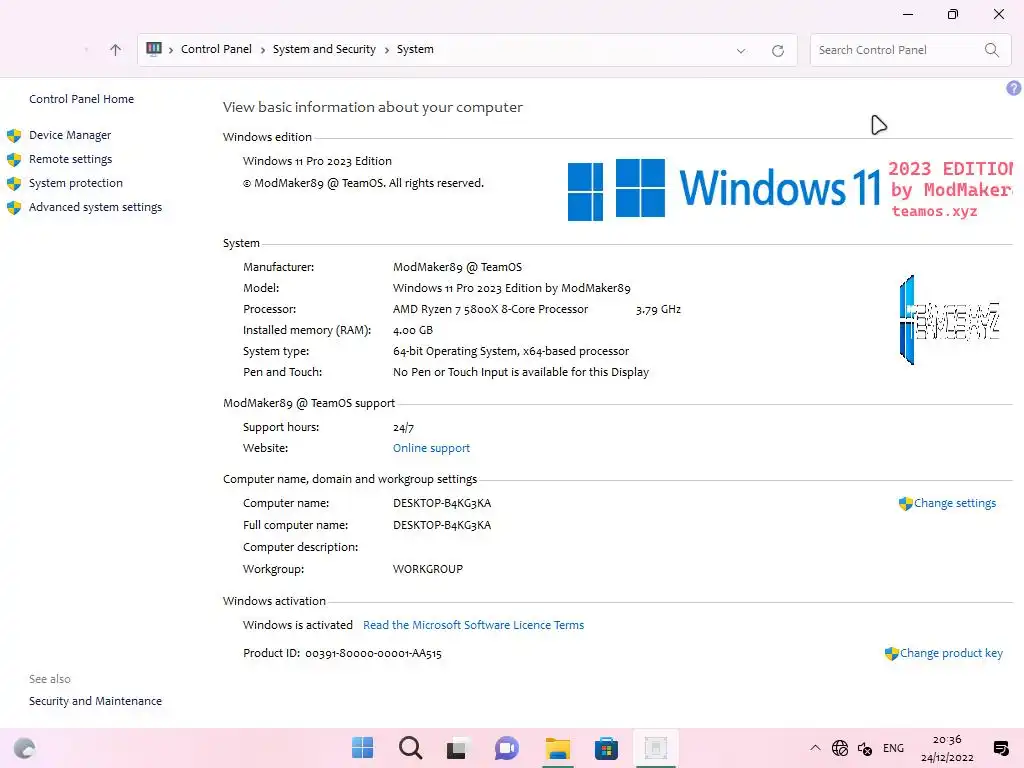Screen dimensions: 1024x768
Task: Click the Control Panel icon in address bar
Action: click(154, 49)
